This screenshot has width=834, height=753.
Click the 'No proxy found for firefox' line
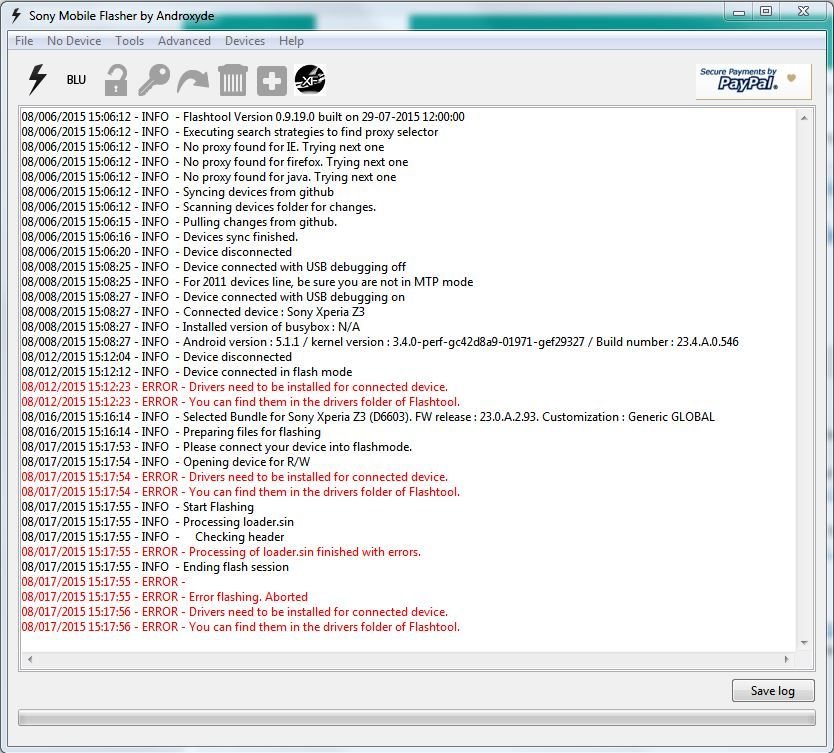click(x=215, y=162)
